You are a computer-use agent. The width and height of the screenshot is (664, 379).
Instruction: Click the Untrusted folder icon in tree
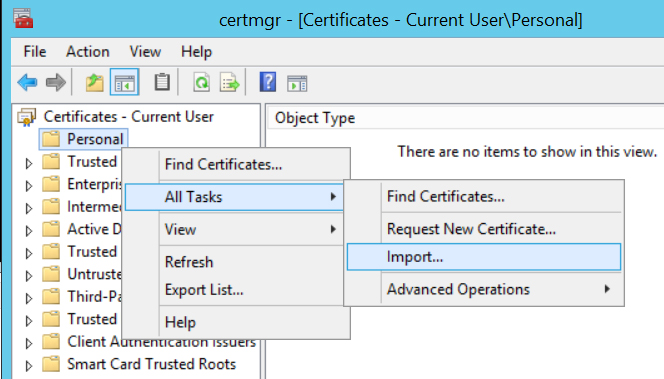tap(51, 274)
